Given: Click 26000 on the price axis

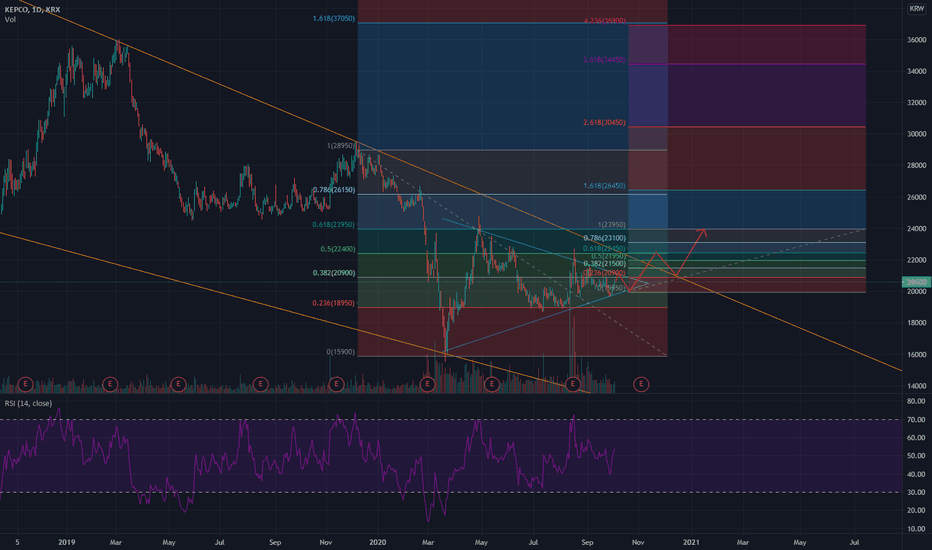Looking at the screenshot, I should coord(917,197).
